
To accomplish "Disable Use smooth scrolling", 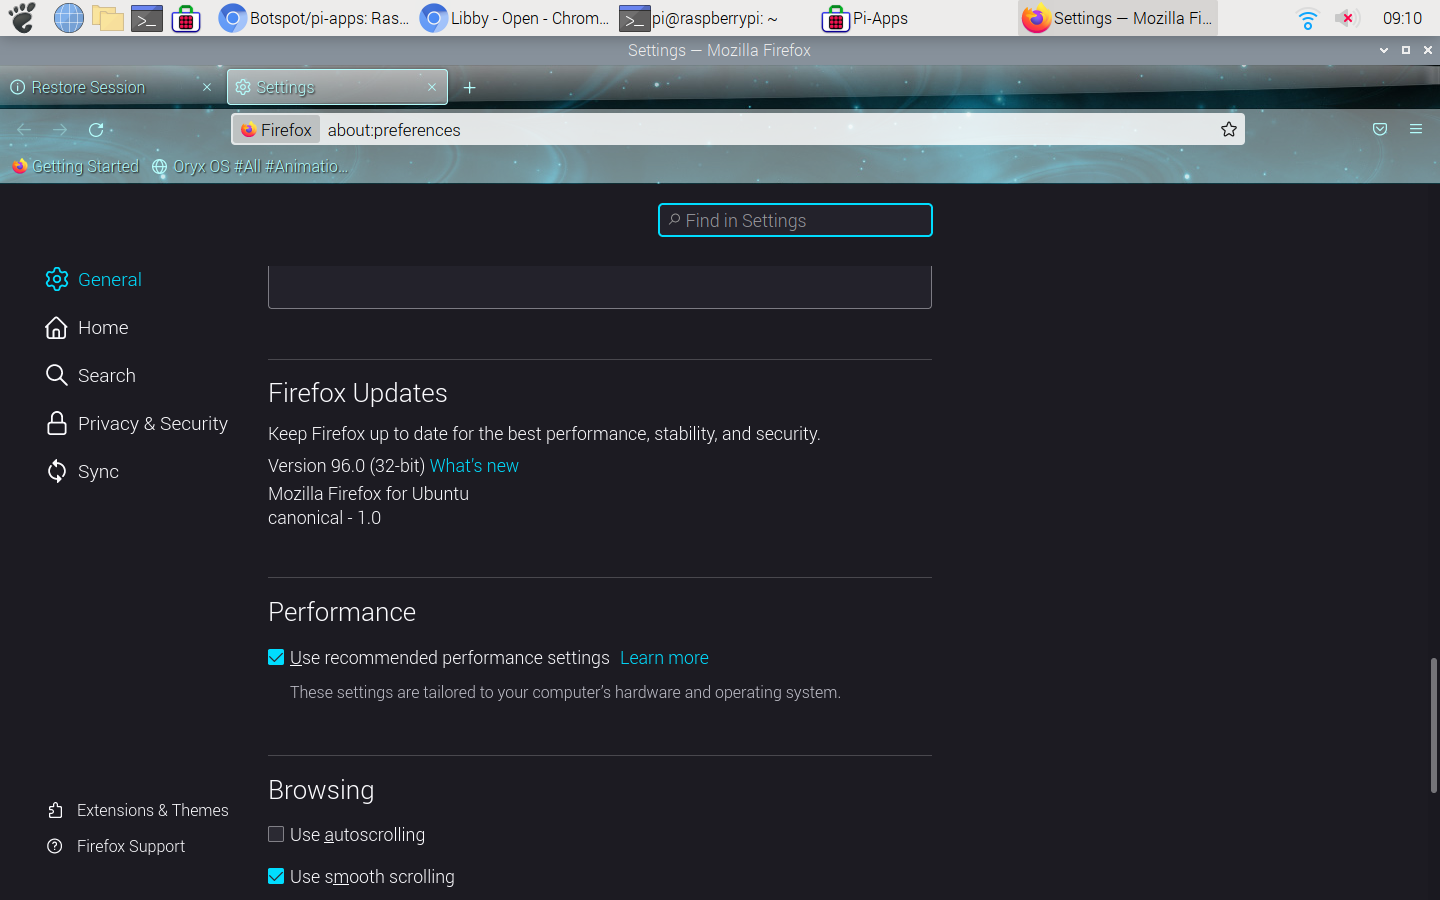I will 275,876.
